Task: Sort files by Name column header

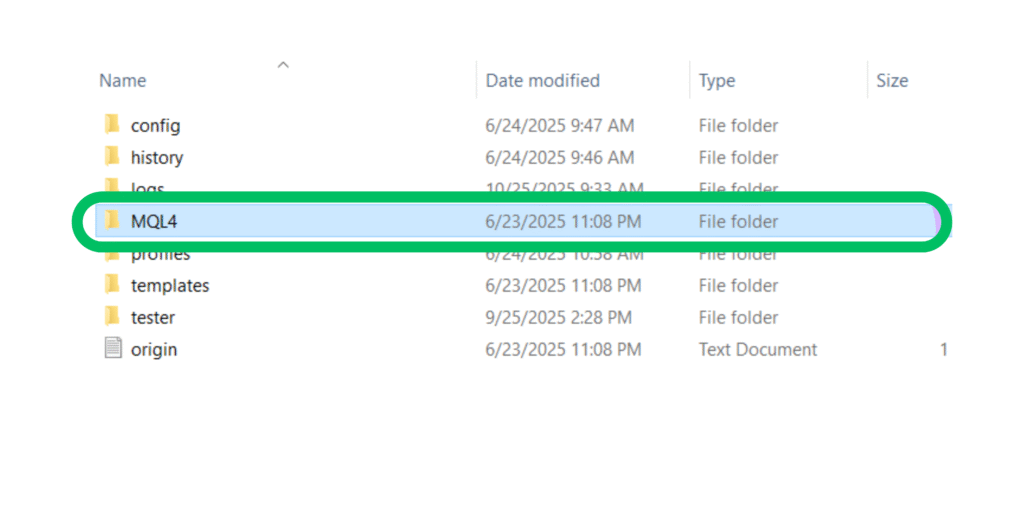Action: (123, 81)
